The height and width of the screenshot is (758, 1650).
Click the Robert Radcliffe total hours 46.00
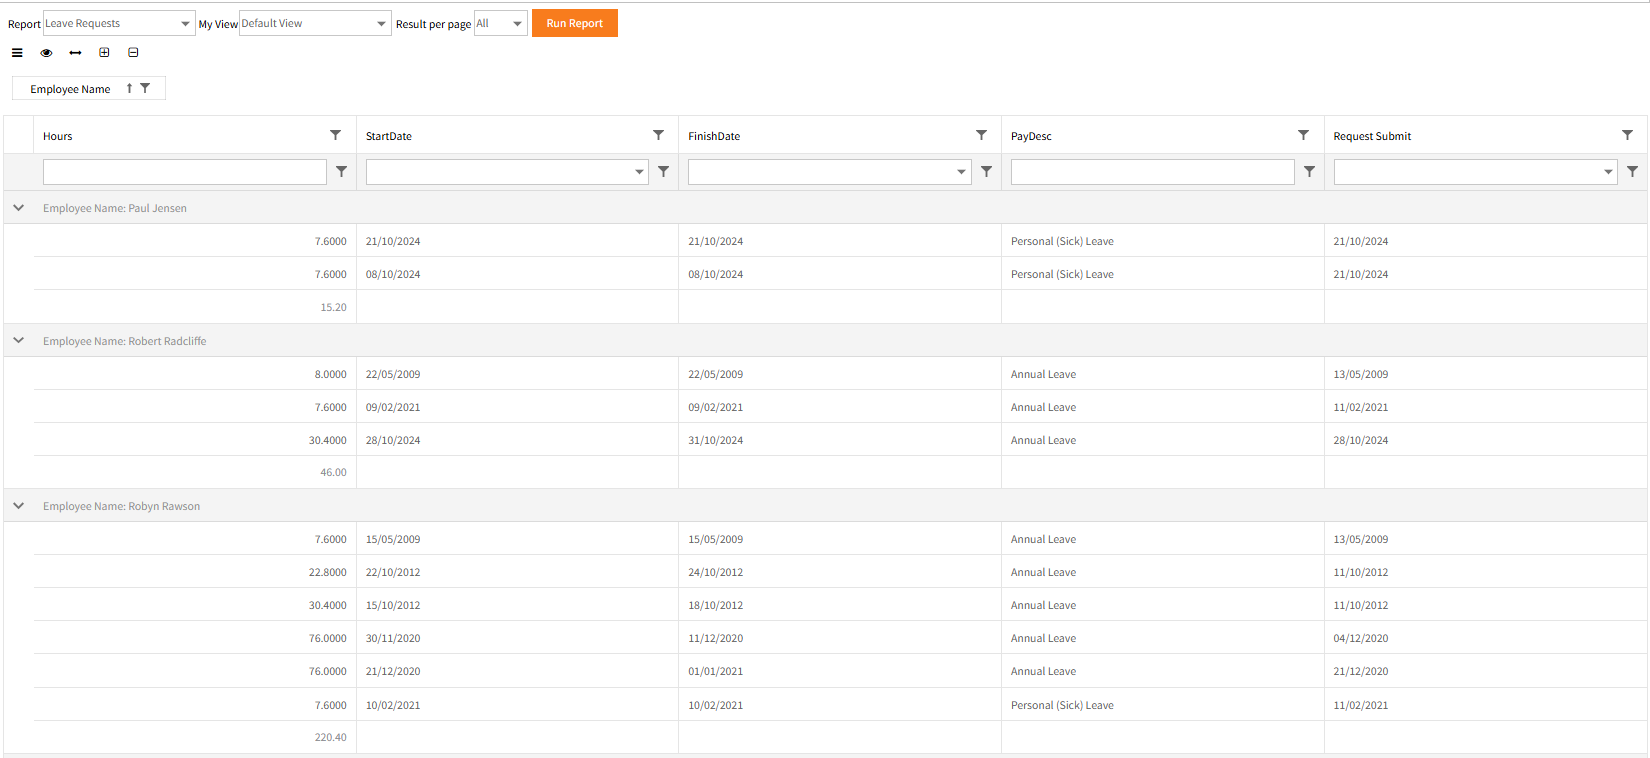pos(333,472)
